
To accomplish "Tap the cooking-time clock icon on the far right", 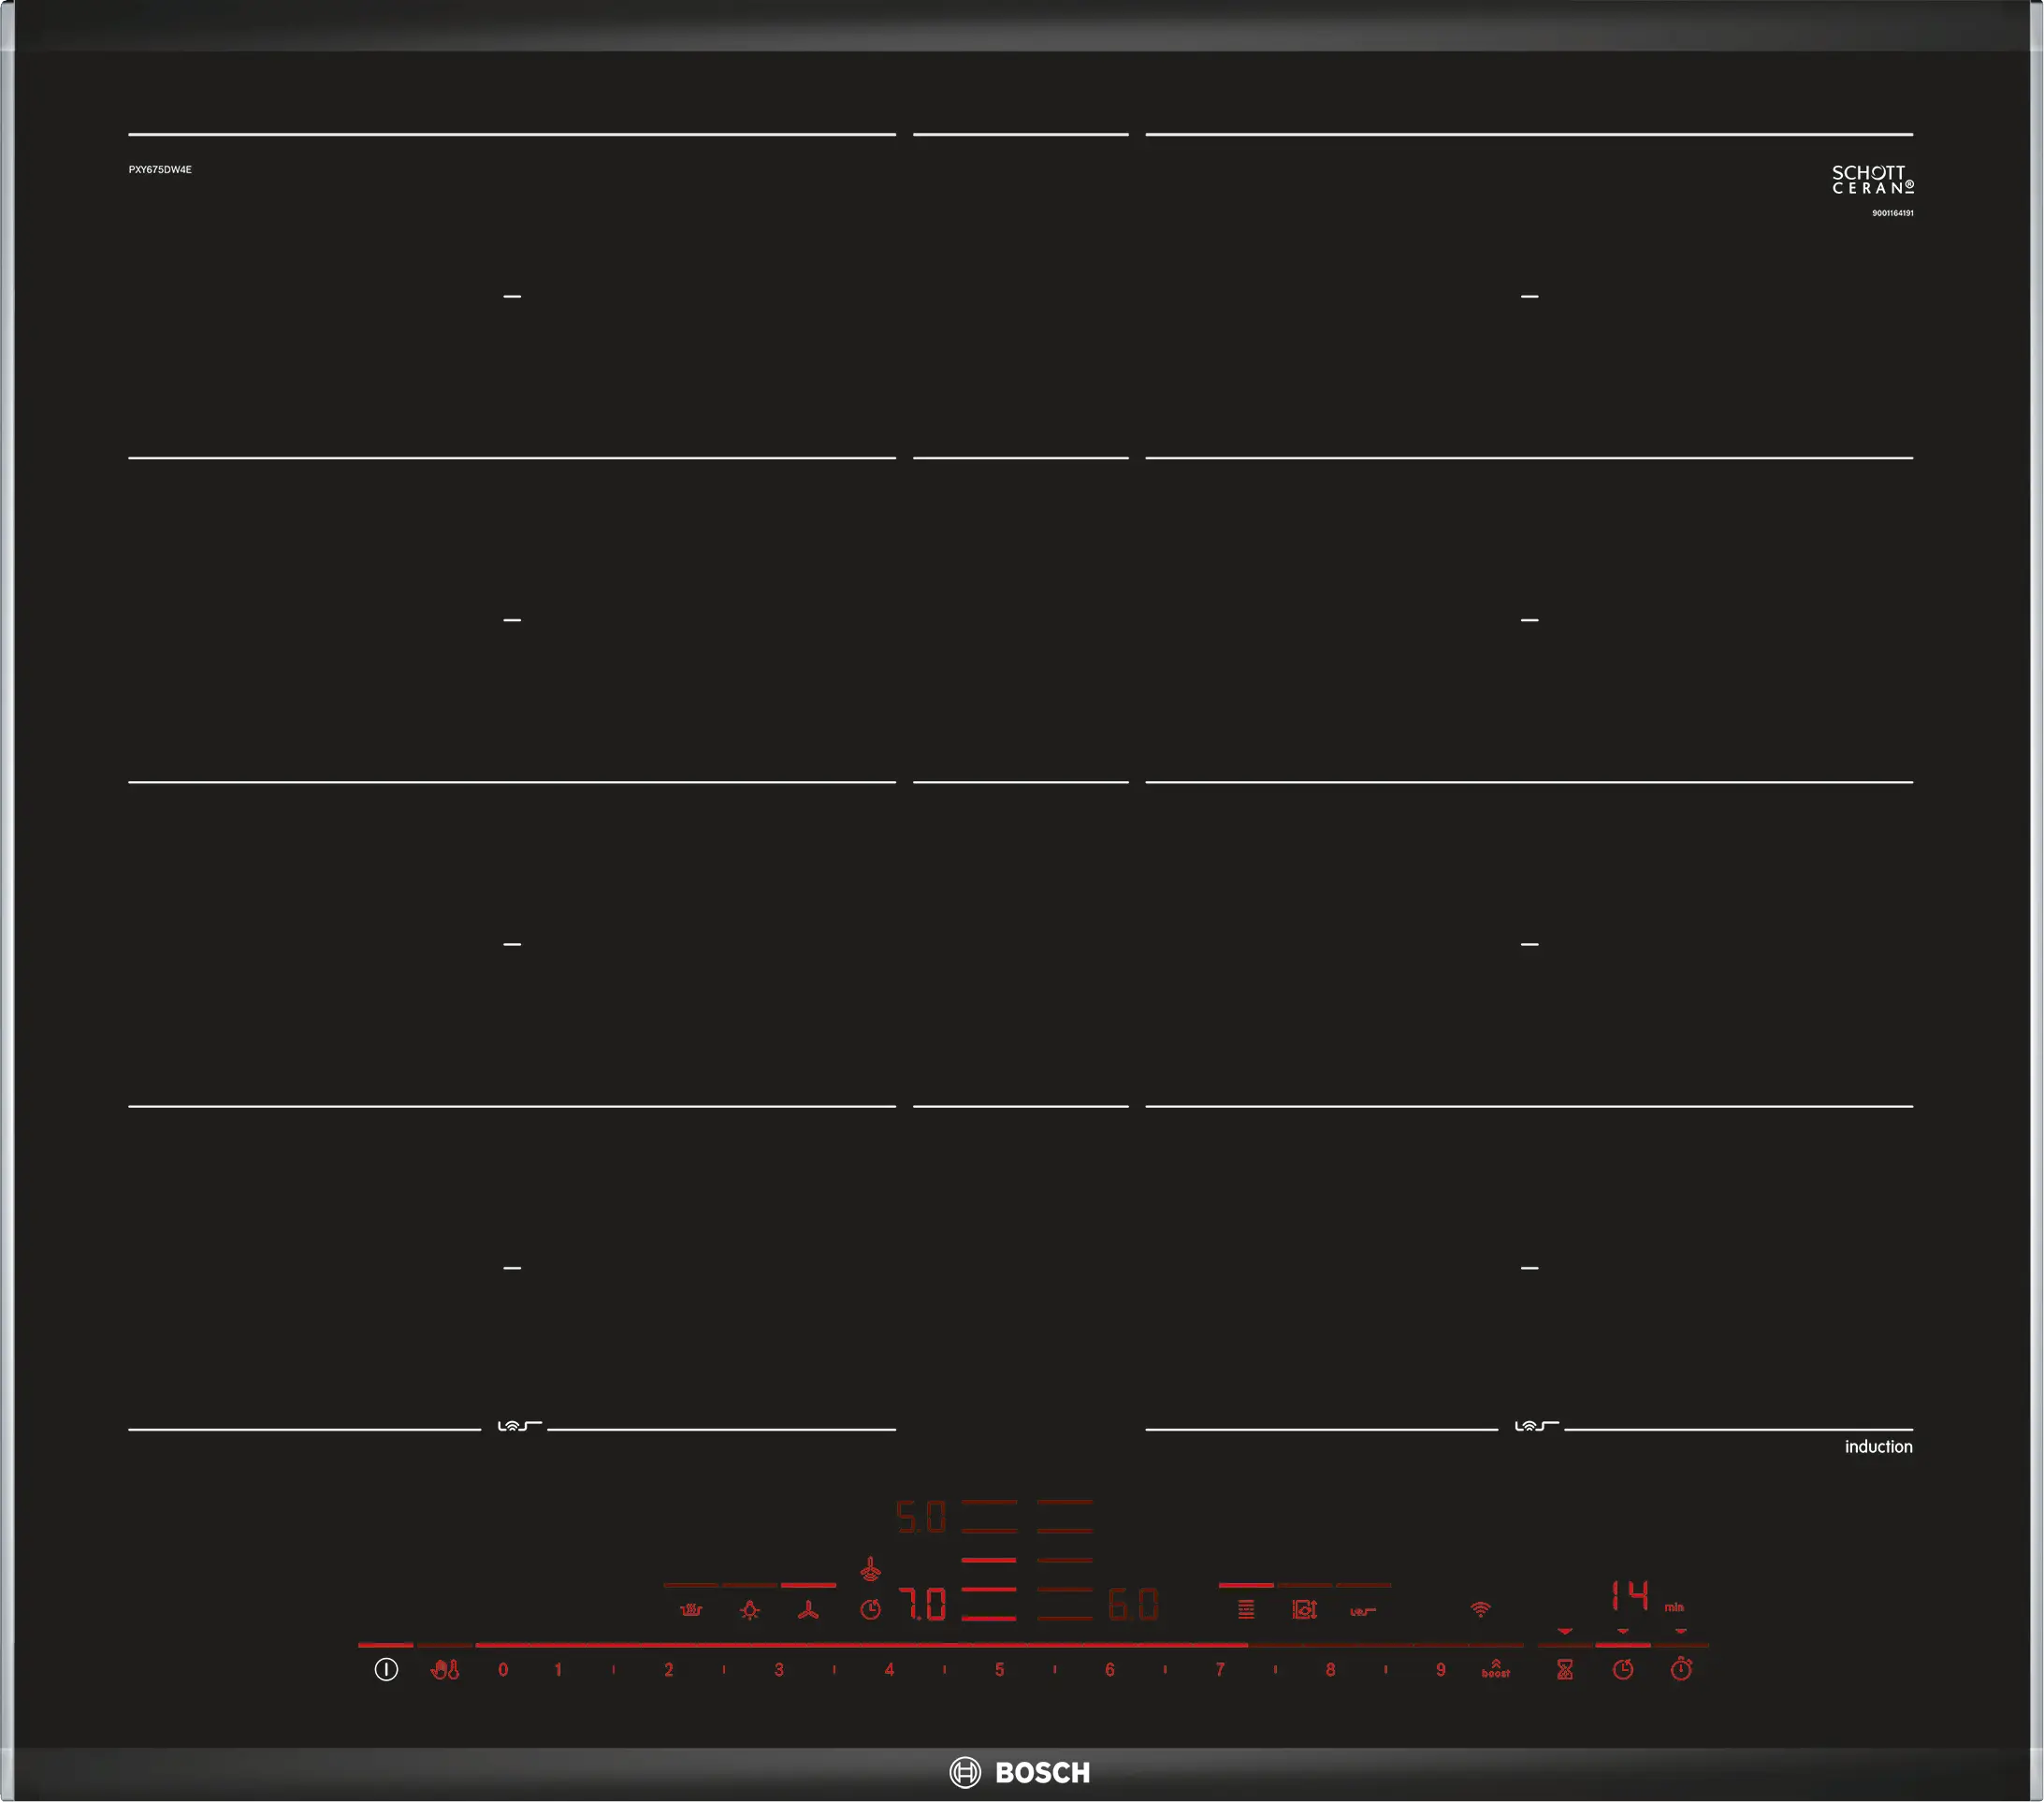I will coord(1623,1669).
